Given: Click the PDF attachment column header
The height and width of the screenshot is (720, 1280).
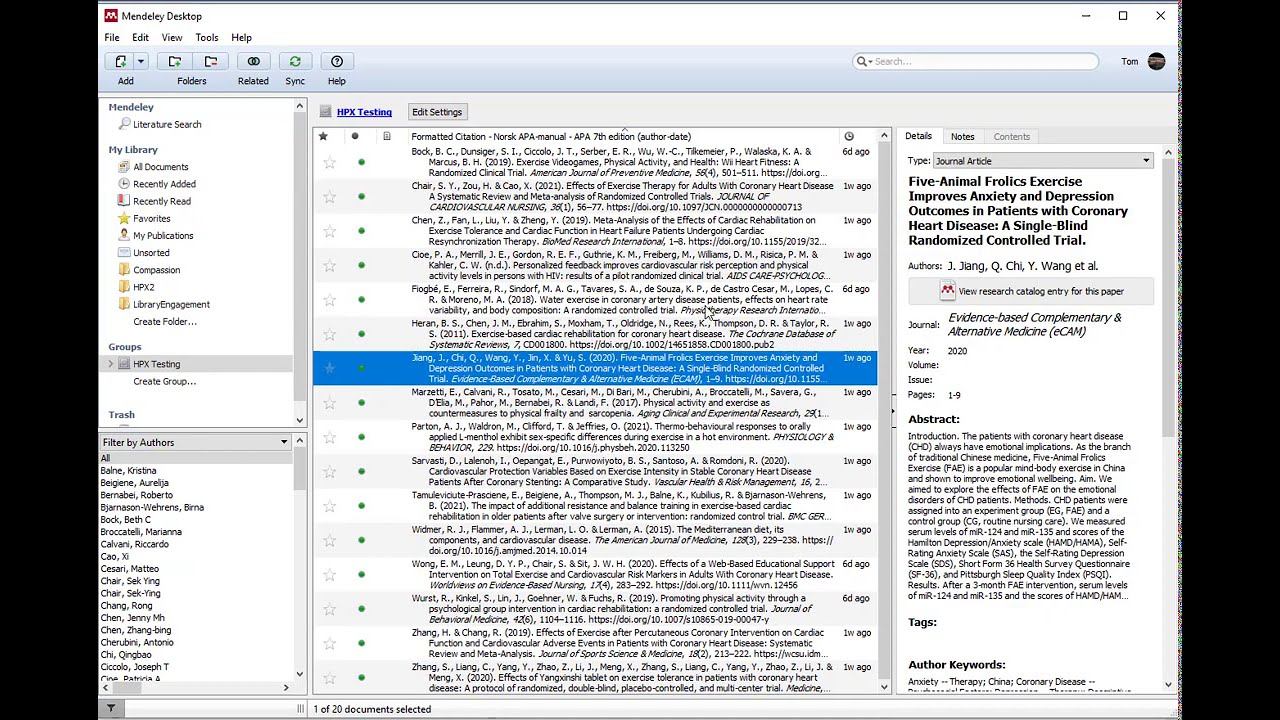Looking at the screenshot, I should tap(387, 136).
